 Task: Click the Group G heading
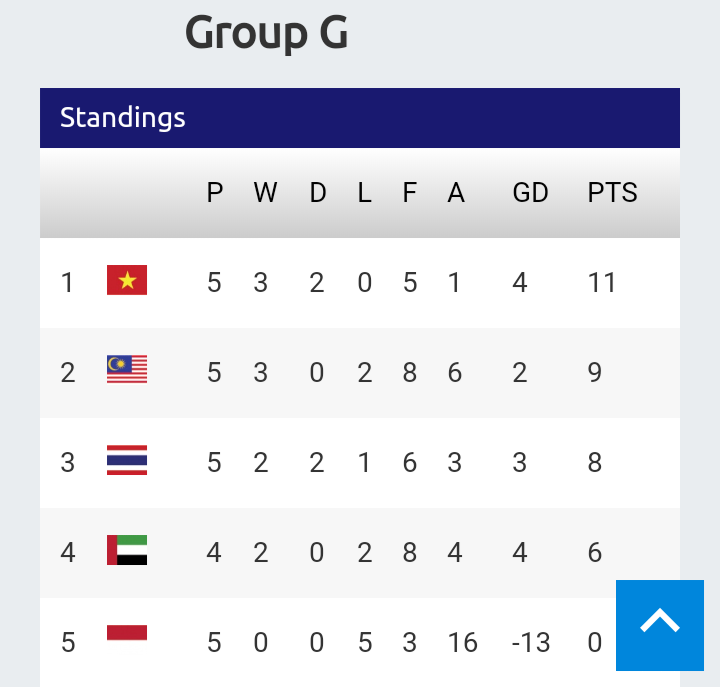[x=267, y=32]
